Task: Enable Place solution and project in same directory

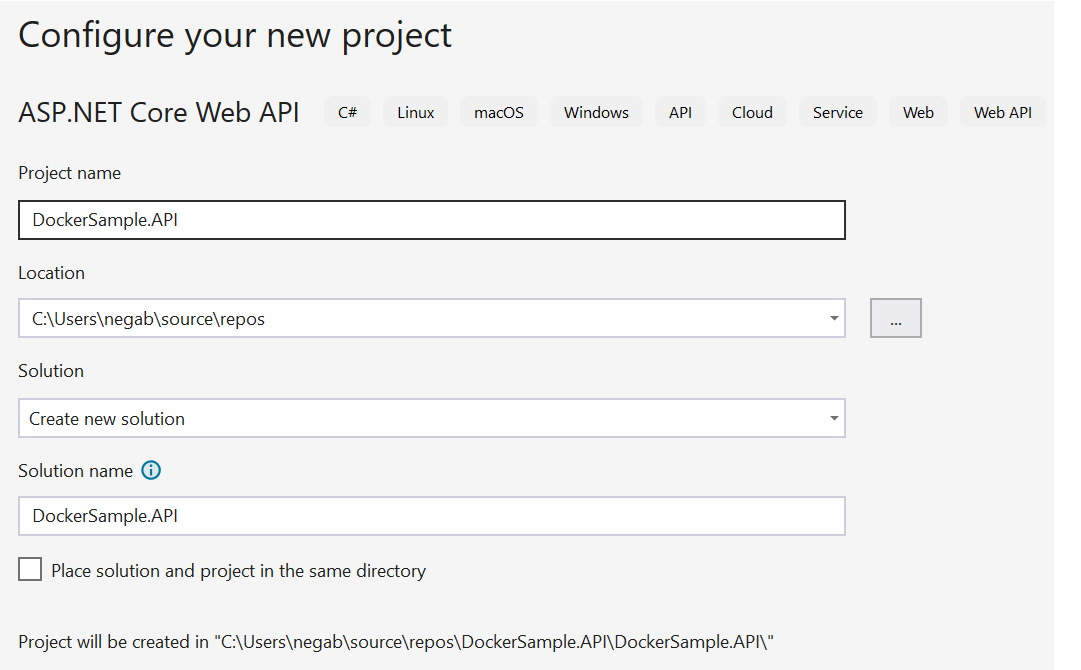Action: click(x=30, y=569)
